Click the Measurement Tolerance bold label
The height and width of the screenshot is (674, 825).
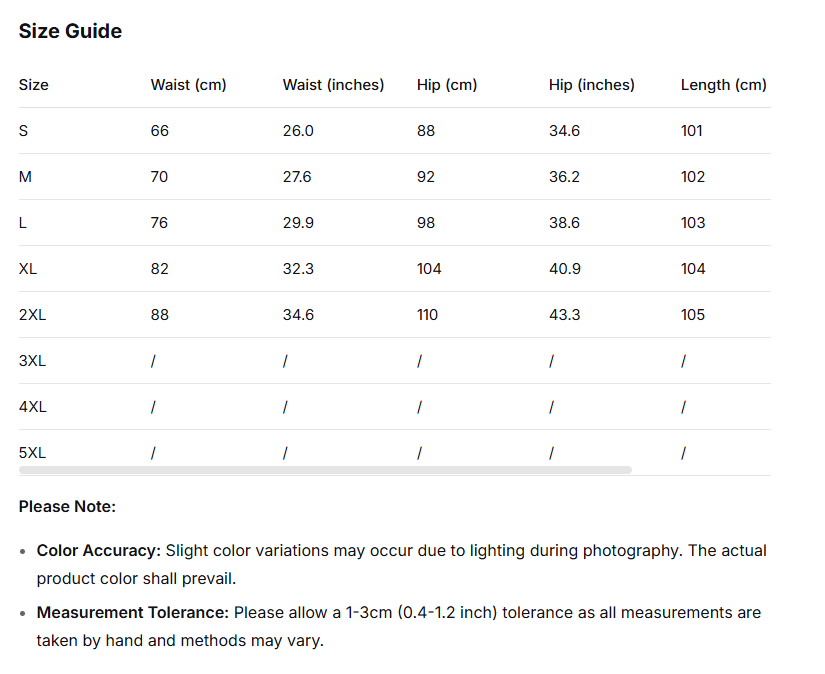133,612
